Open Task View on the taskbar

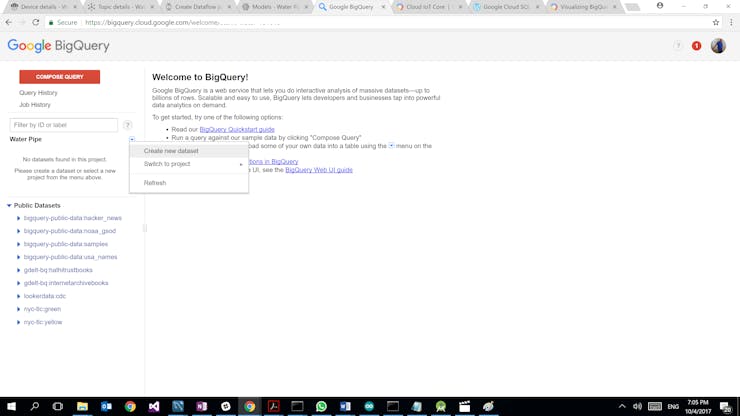pyautogui.click(x=58, y=407)
